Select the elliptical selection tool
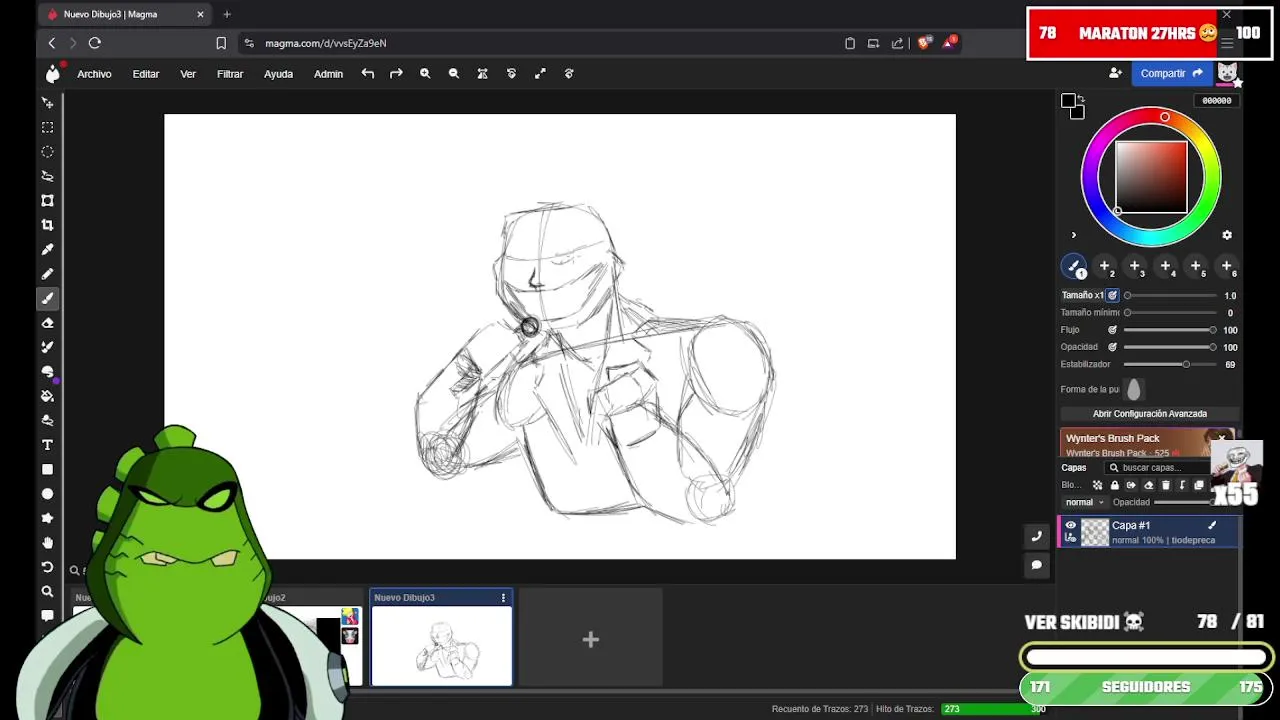Screen dimensions: 1280x720 coord(47,152)
